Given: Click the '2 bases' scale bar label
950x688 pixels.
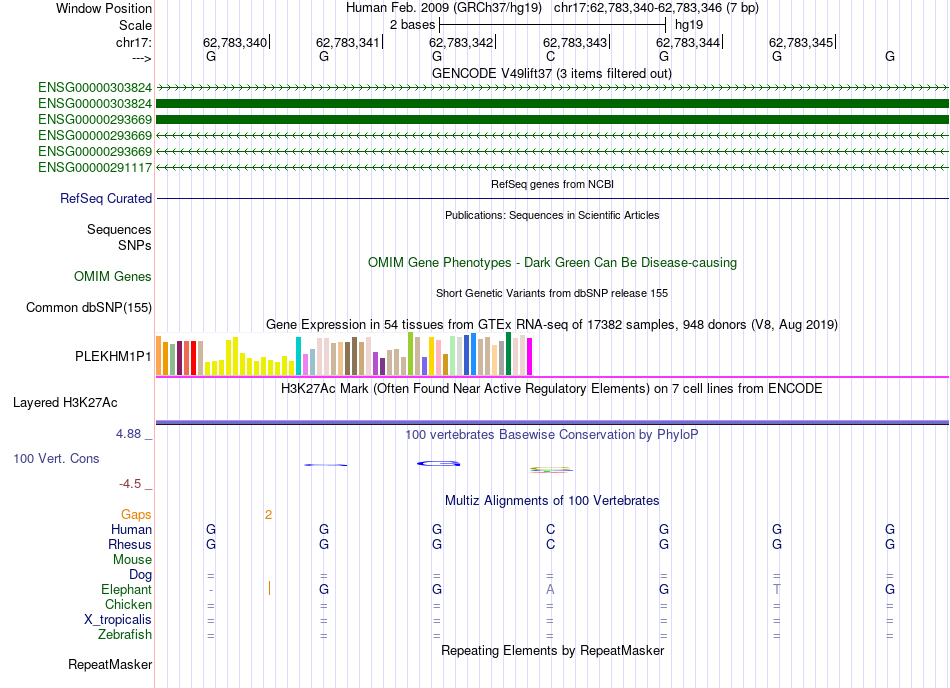Looking at the screenshot, I should pos(412,25).
